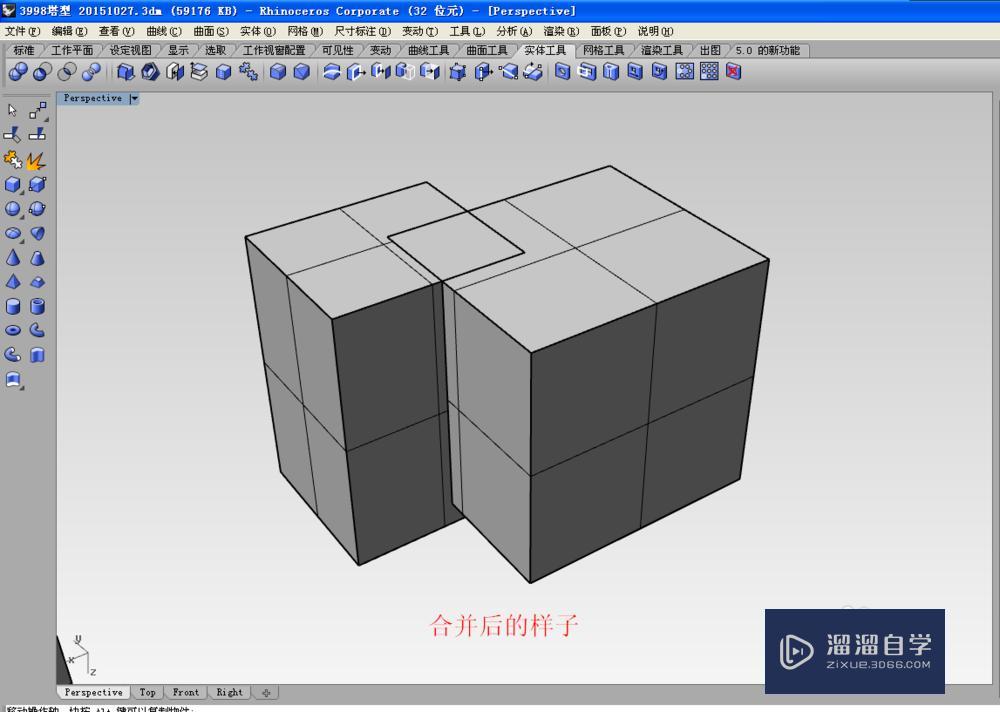
Task: Switch to the 显示 toolbar tab
Action: [x=178, y=50]
